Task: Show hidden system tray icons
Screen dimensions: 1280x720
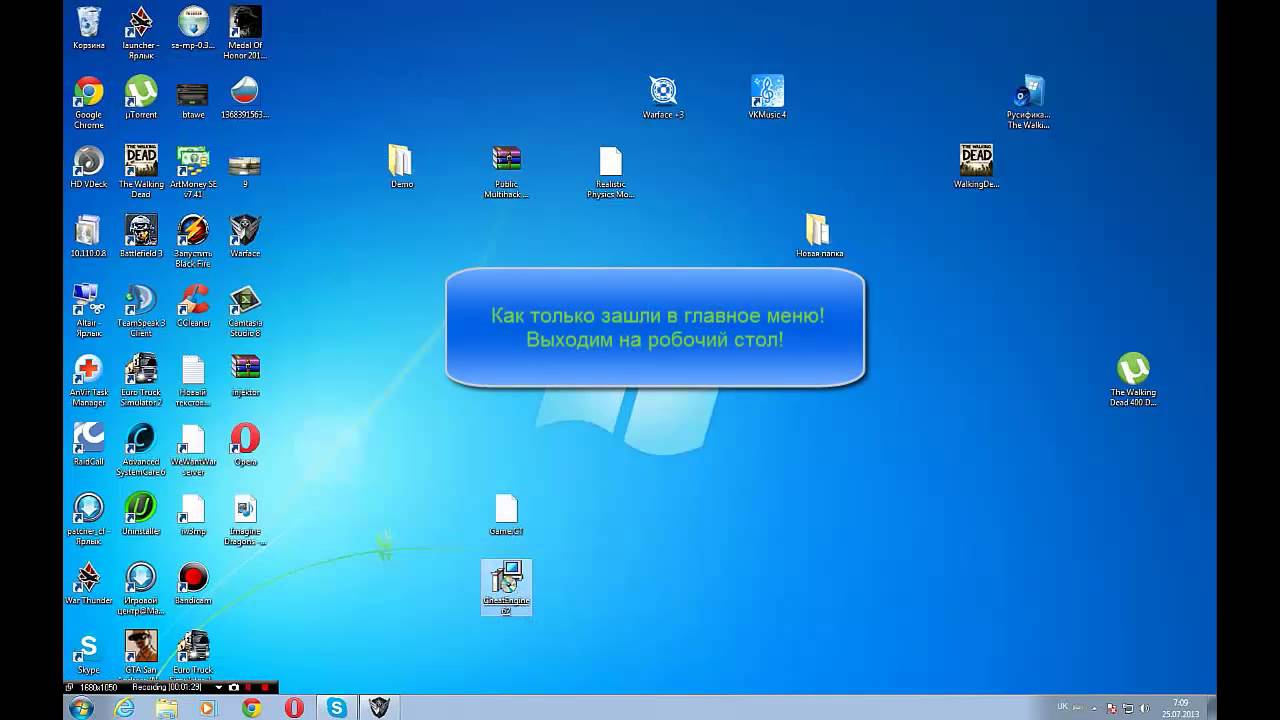Action: 1092,708
